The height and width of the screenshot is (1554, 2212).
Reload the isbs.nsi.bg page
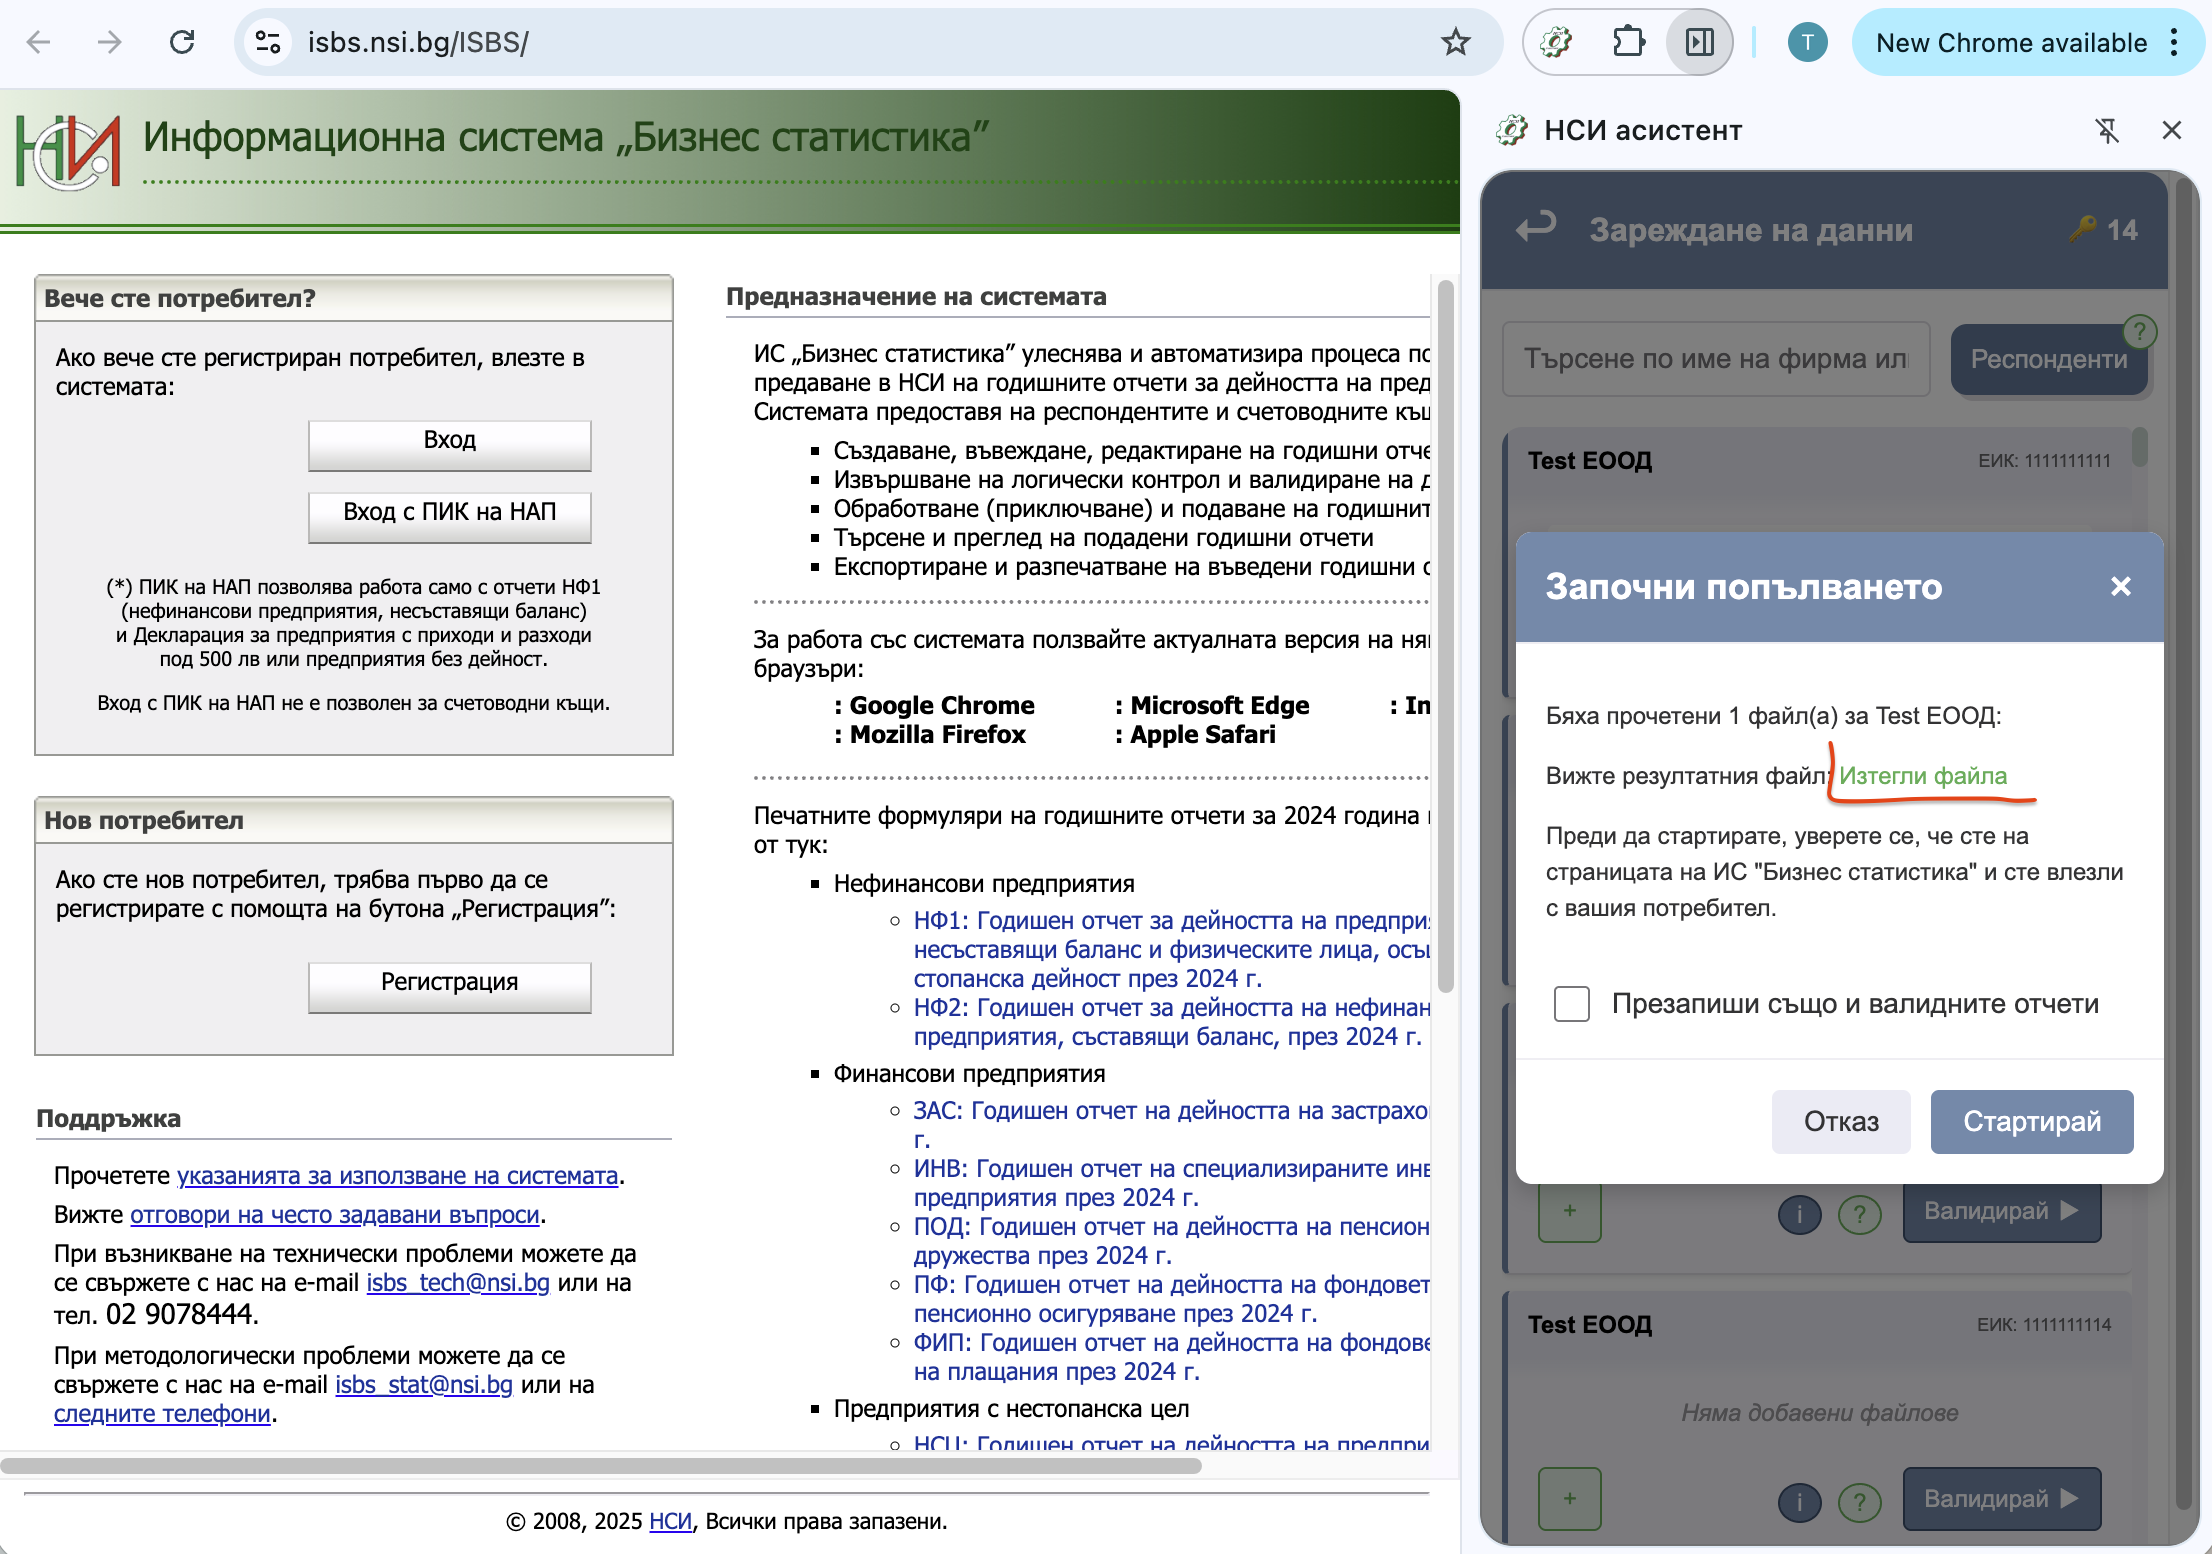(x=182, y=42)
